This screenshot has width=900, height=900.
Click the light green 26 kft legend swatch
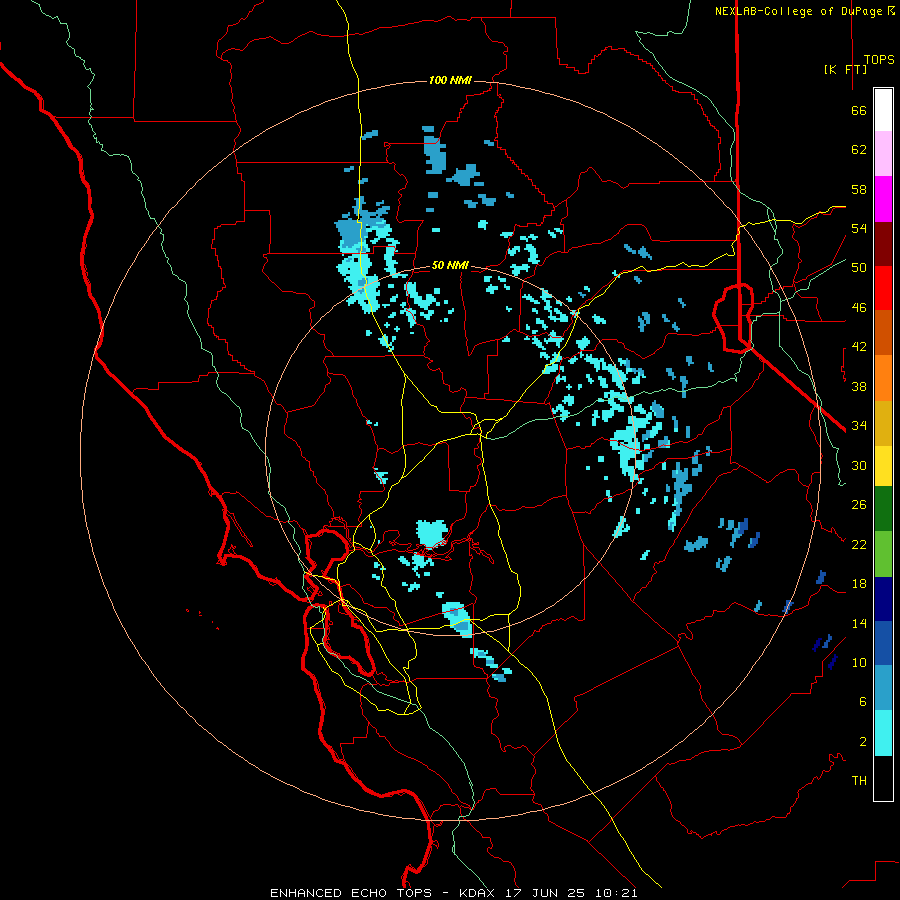point(883,554)
